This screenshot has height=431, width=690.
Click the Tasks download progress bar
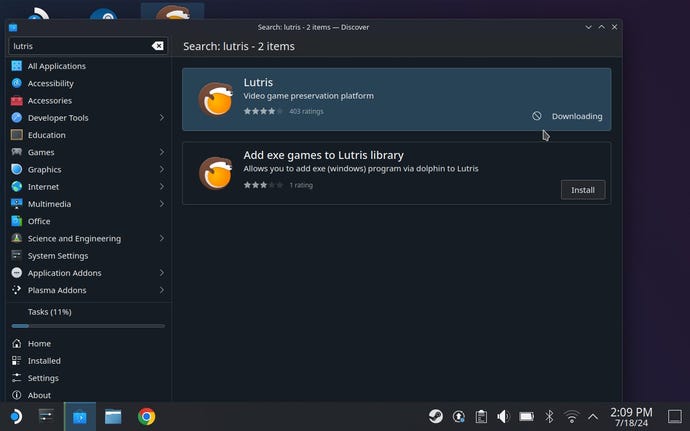[88, 326]
